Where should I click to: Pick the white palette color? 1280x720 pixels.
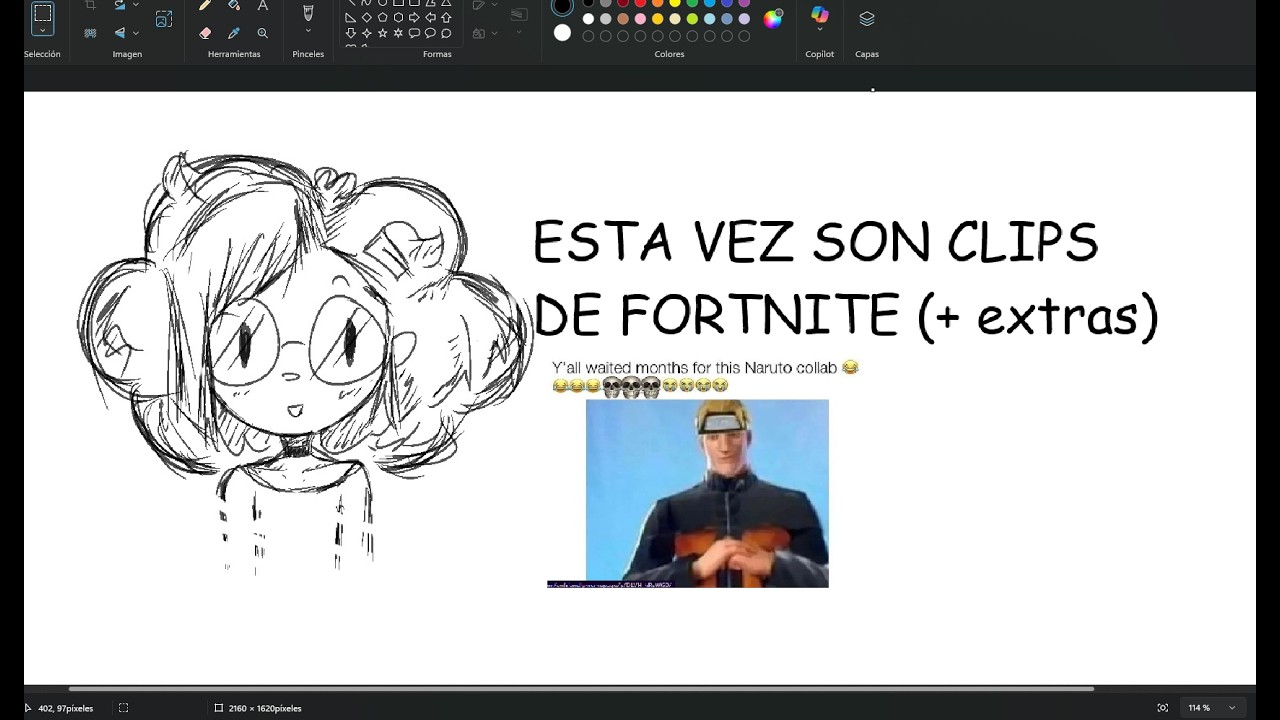[588, 19]
